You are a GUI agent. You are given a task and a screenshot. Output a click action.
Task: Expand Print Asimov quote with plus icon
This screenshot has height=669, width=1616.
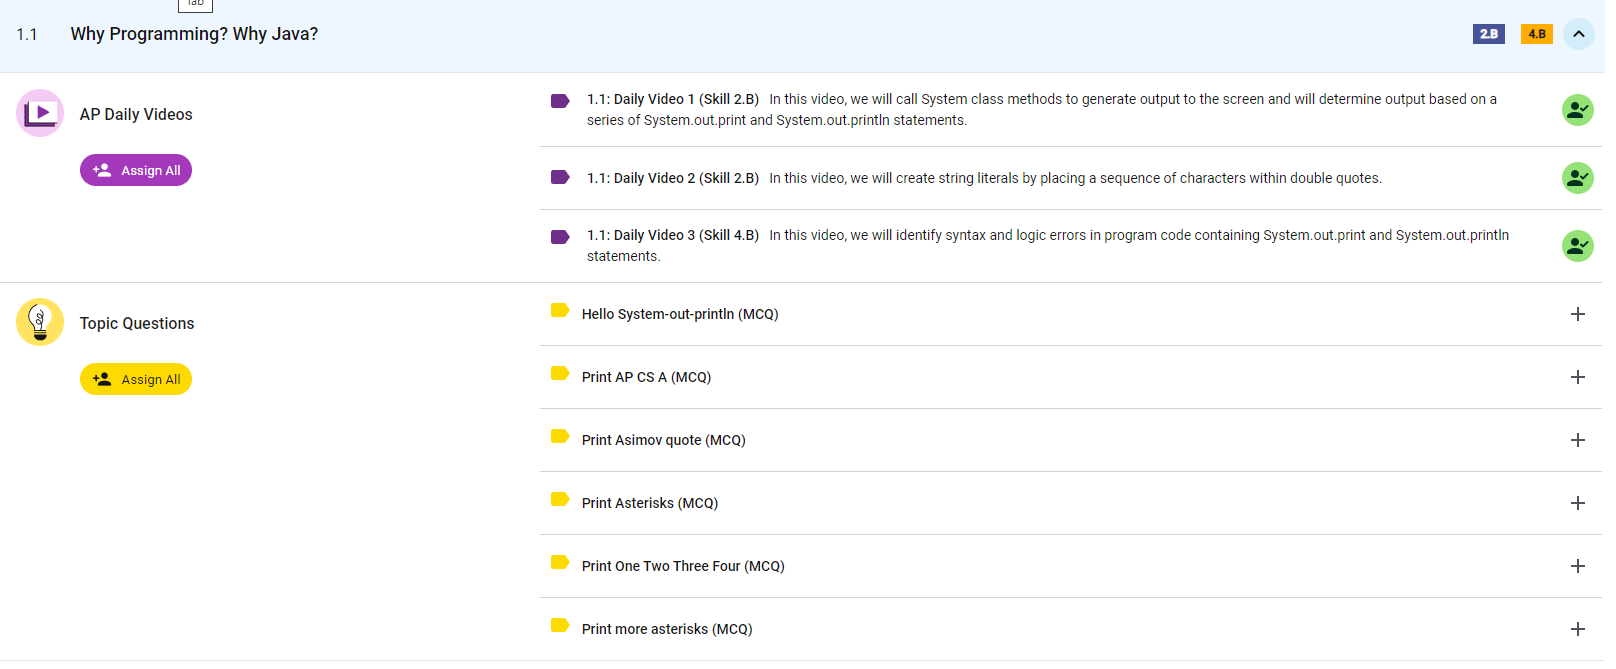[x=1577, y=440]
